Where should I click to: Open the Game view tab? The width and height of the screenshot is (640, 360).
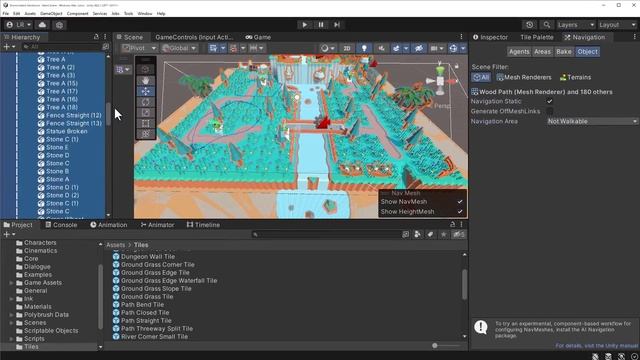click(258, 37)
